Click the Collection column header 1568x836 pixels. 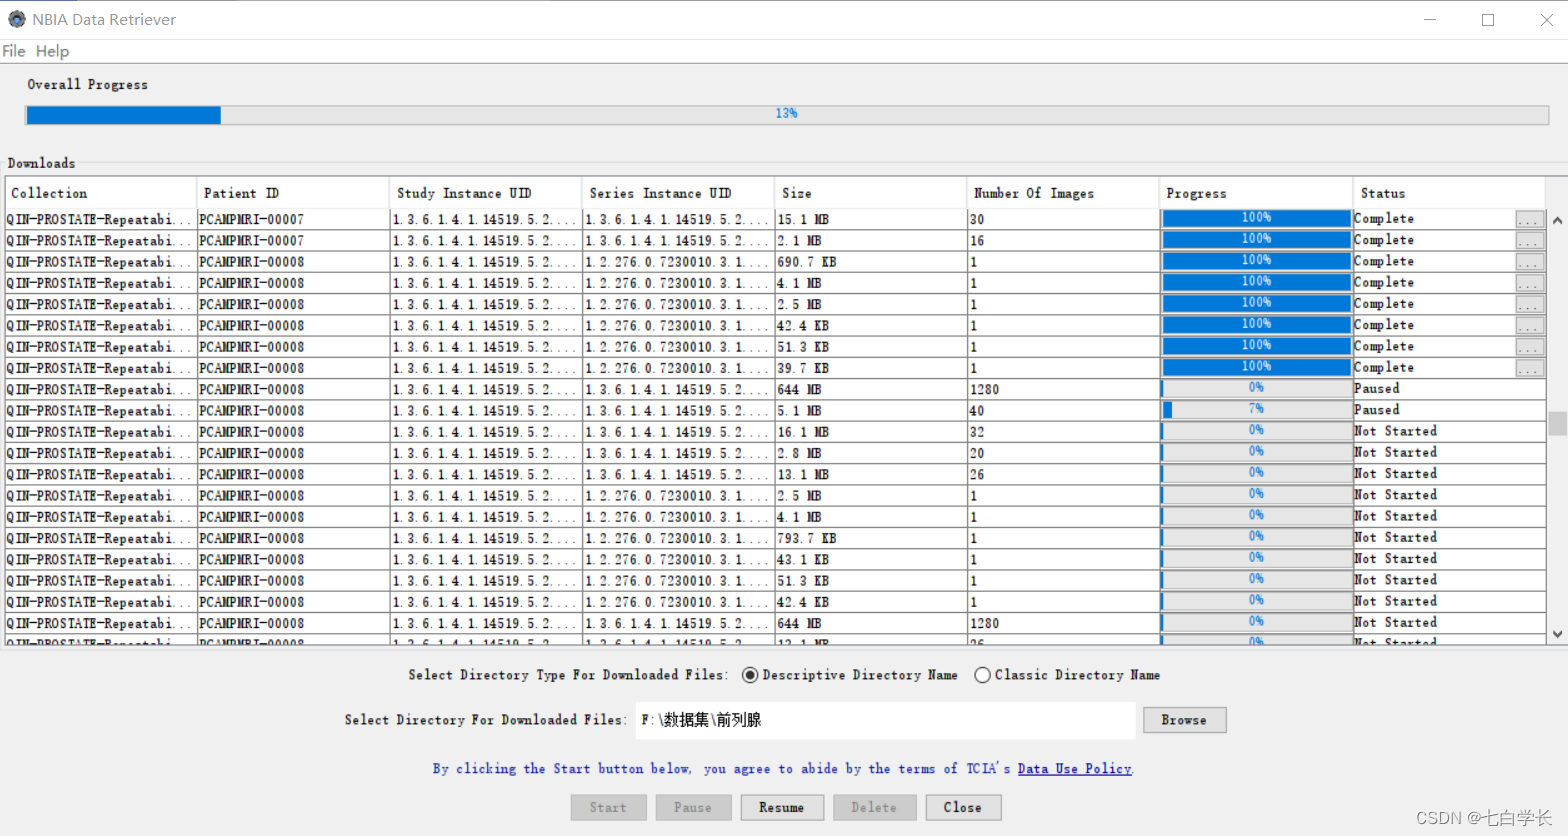(101, 193)
